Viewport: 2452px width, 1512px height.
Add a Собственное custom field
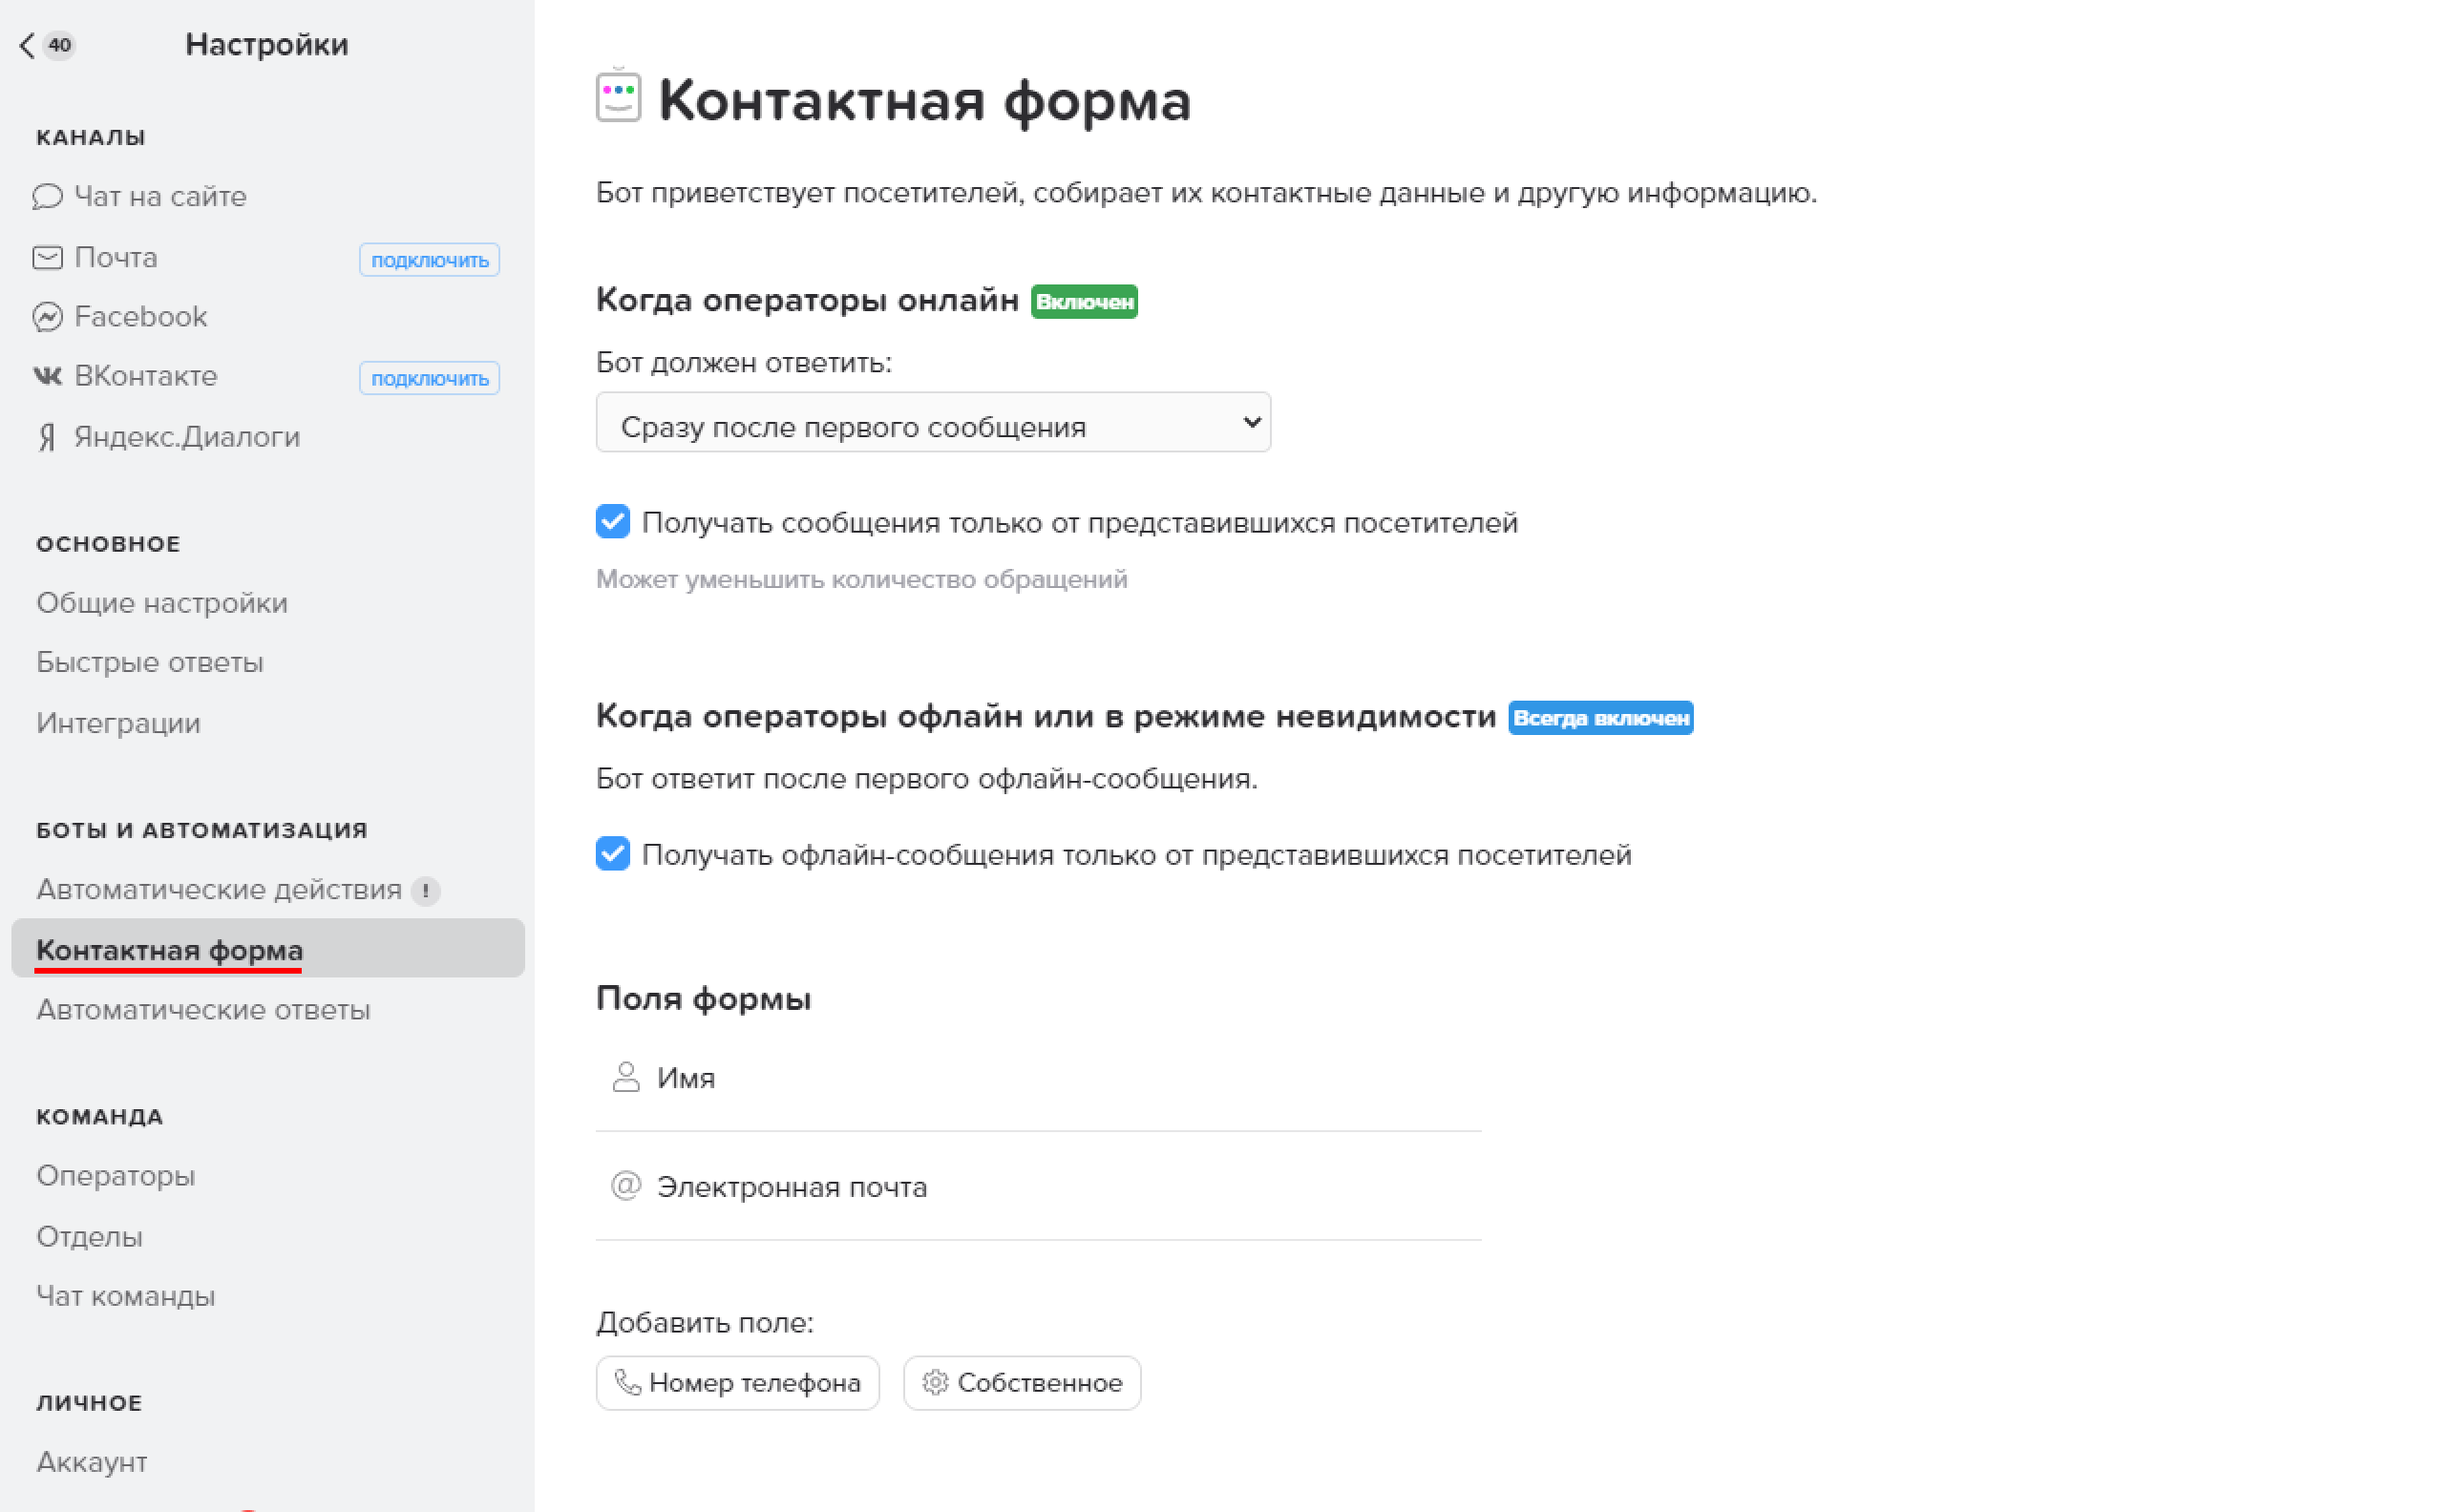coord(1021,1383)
